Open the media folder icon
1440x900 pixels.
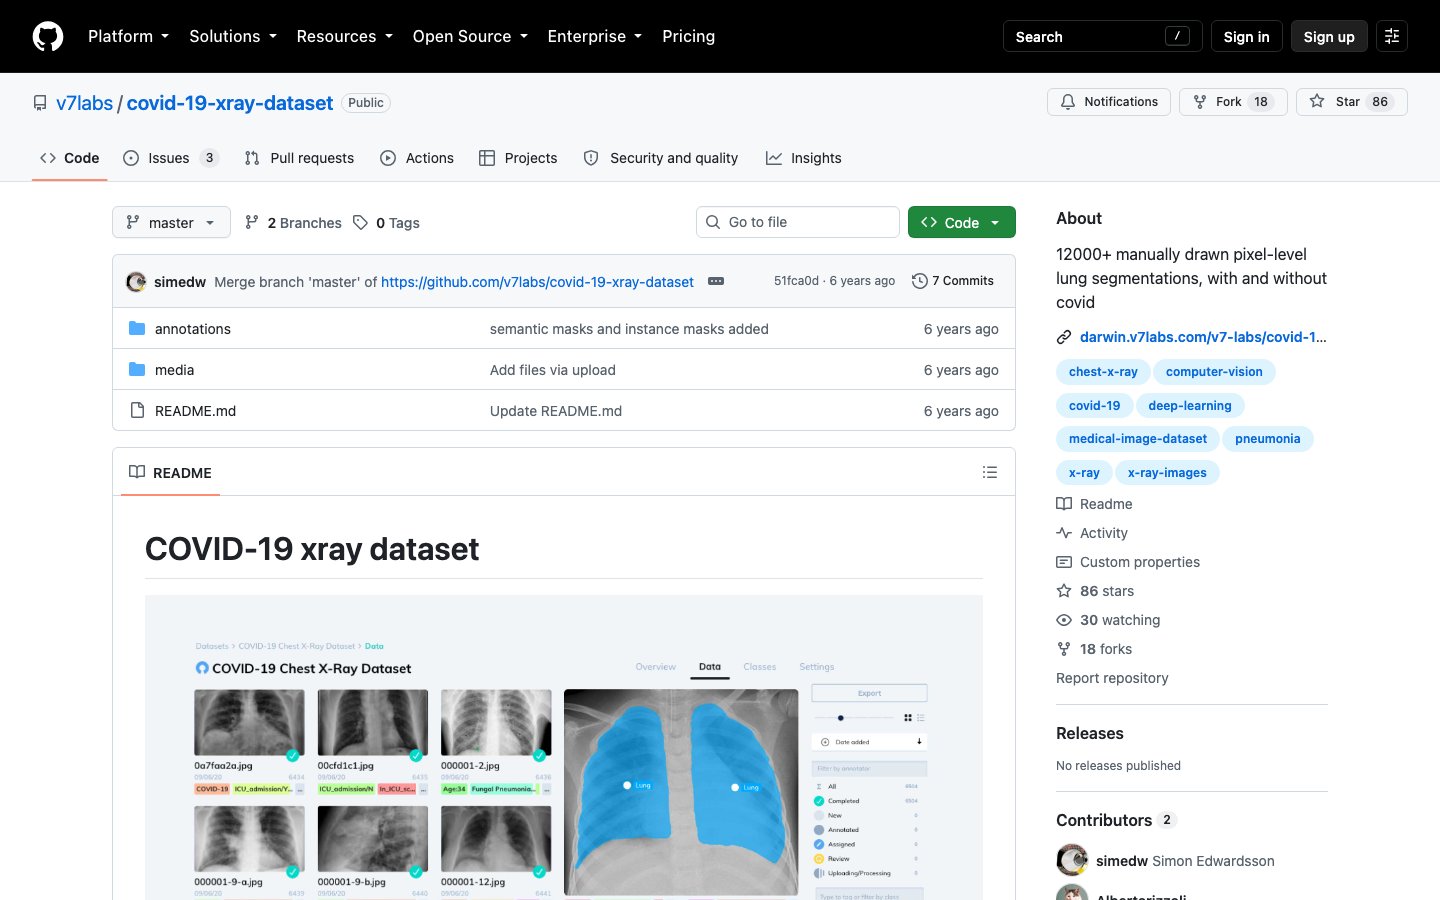(x=137, y=369)
